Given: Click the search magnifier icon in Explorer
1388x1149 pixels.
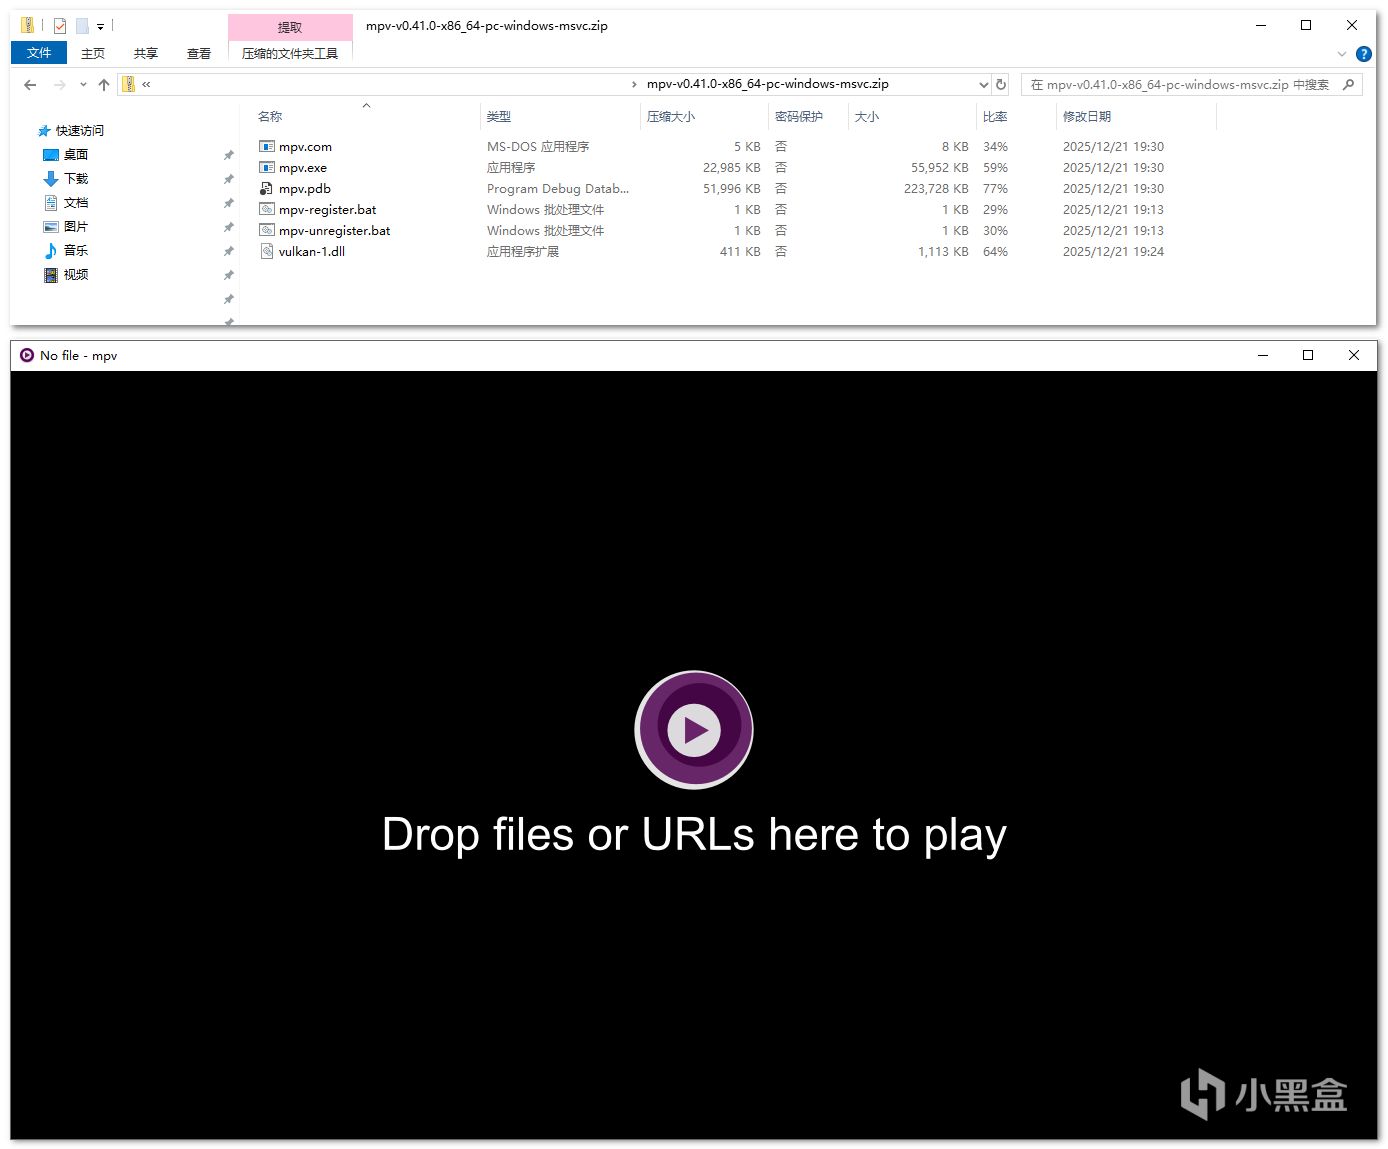Looking at the screenshot, I should (x=1348, y=84).
